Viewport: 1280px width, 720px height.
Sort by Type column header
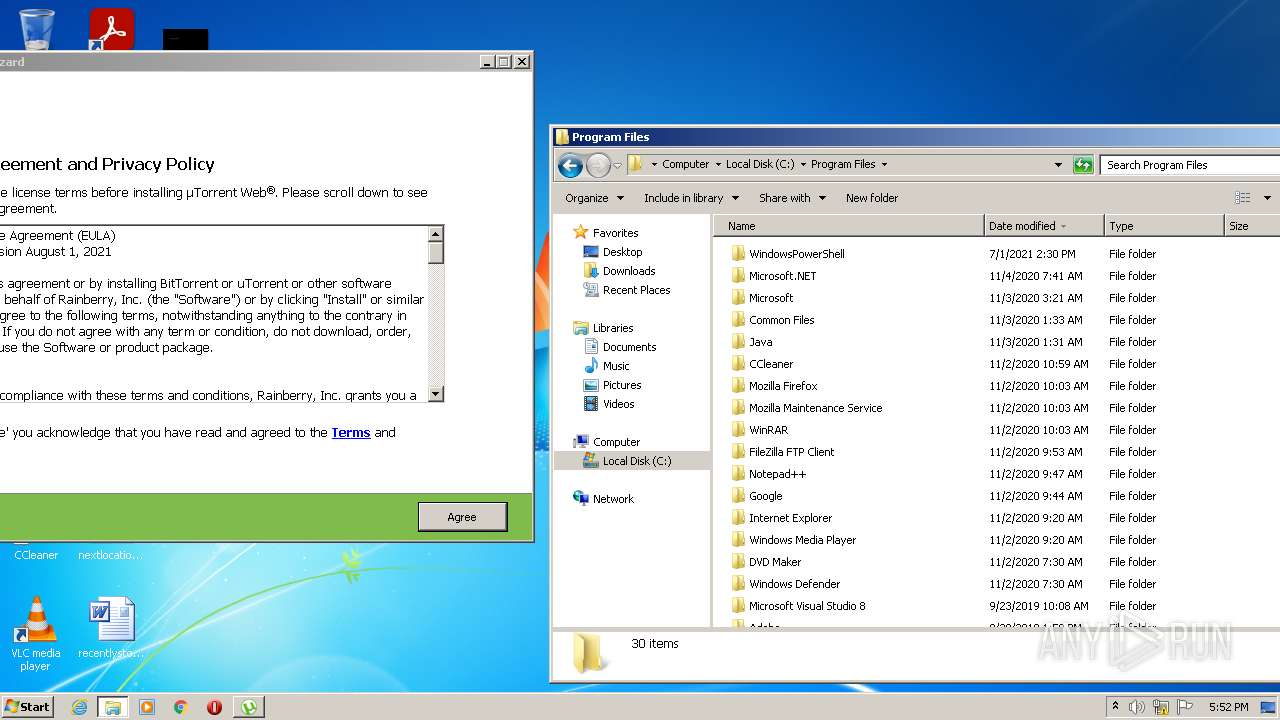click(1164, 226)
